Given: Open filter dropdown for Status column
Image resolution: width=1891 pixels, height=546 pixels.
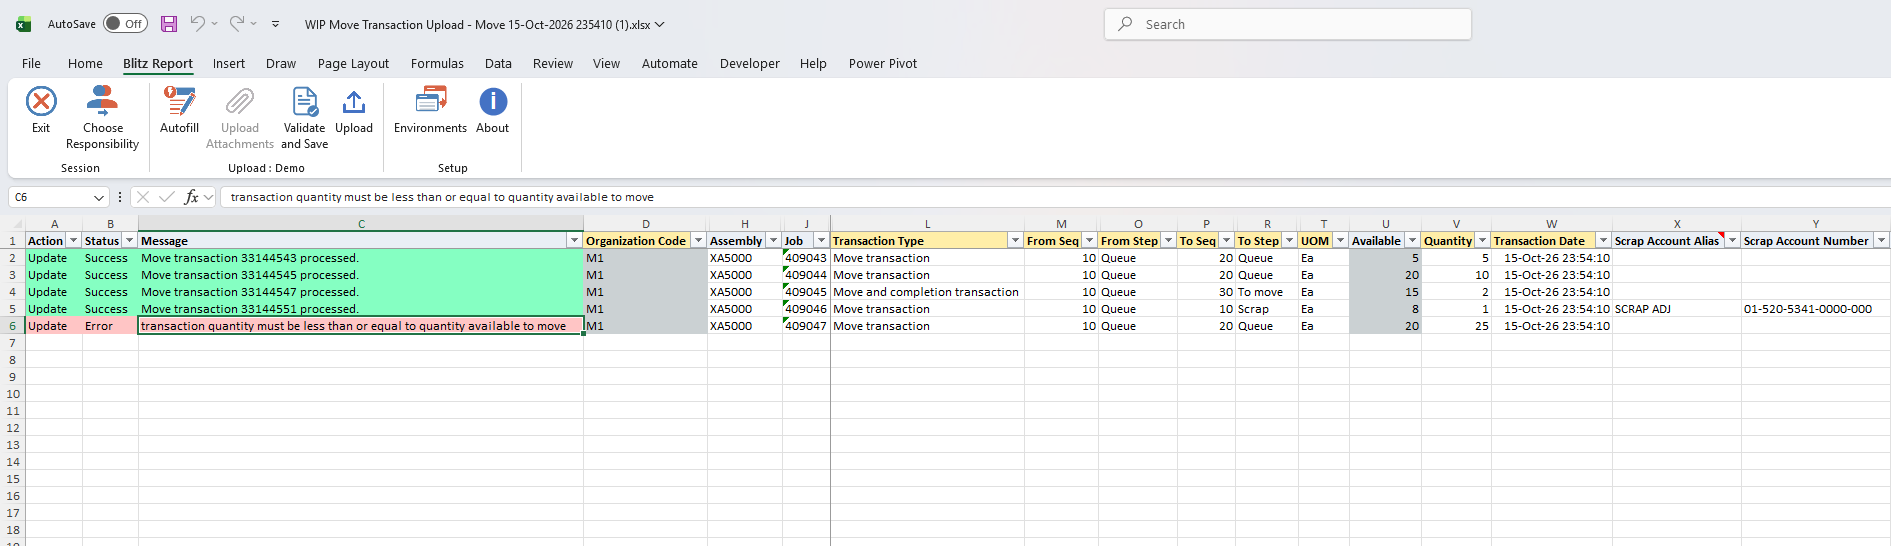Looking at the screenshot, I should point(129,241).
